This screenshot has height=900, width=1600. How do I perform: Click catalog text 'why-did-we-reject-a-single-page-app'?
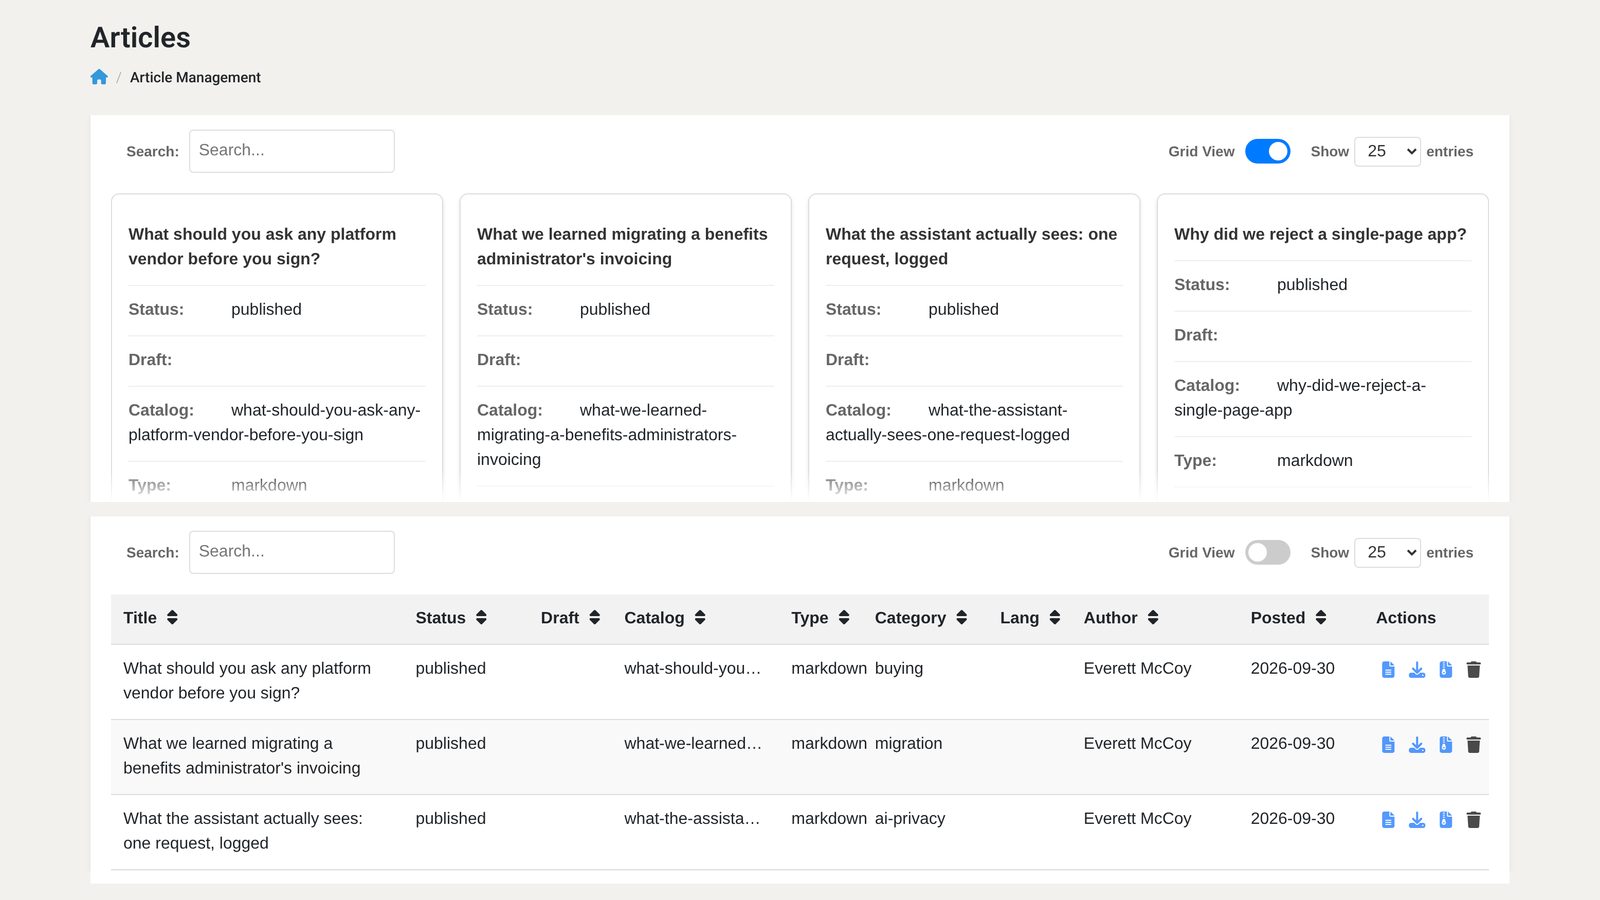[1300, 398]
